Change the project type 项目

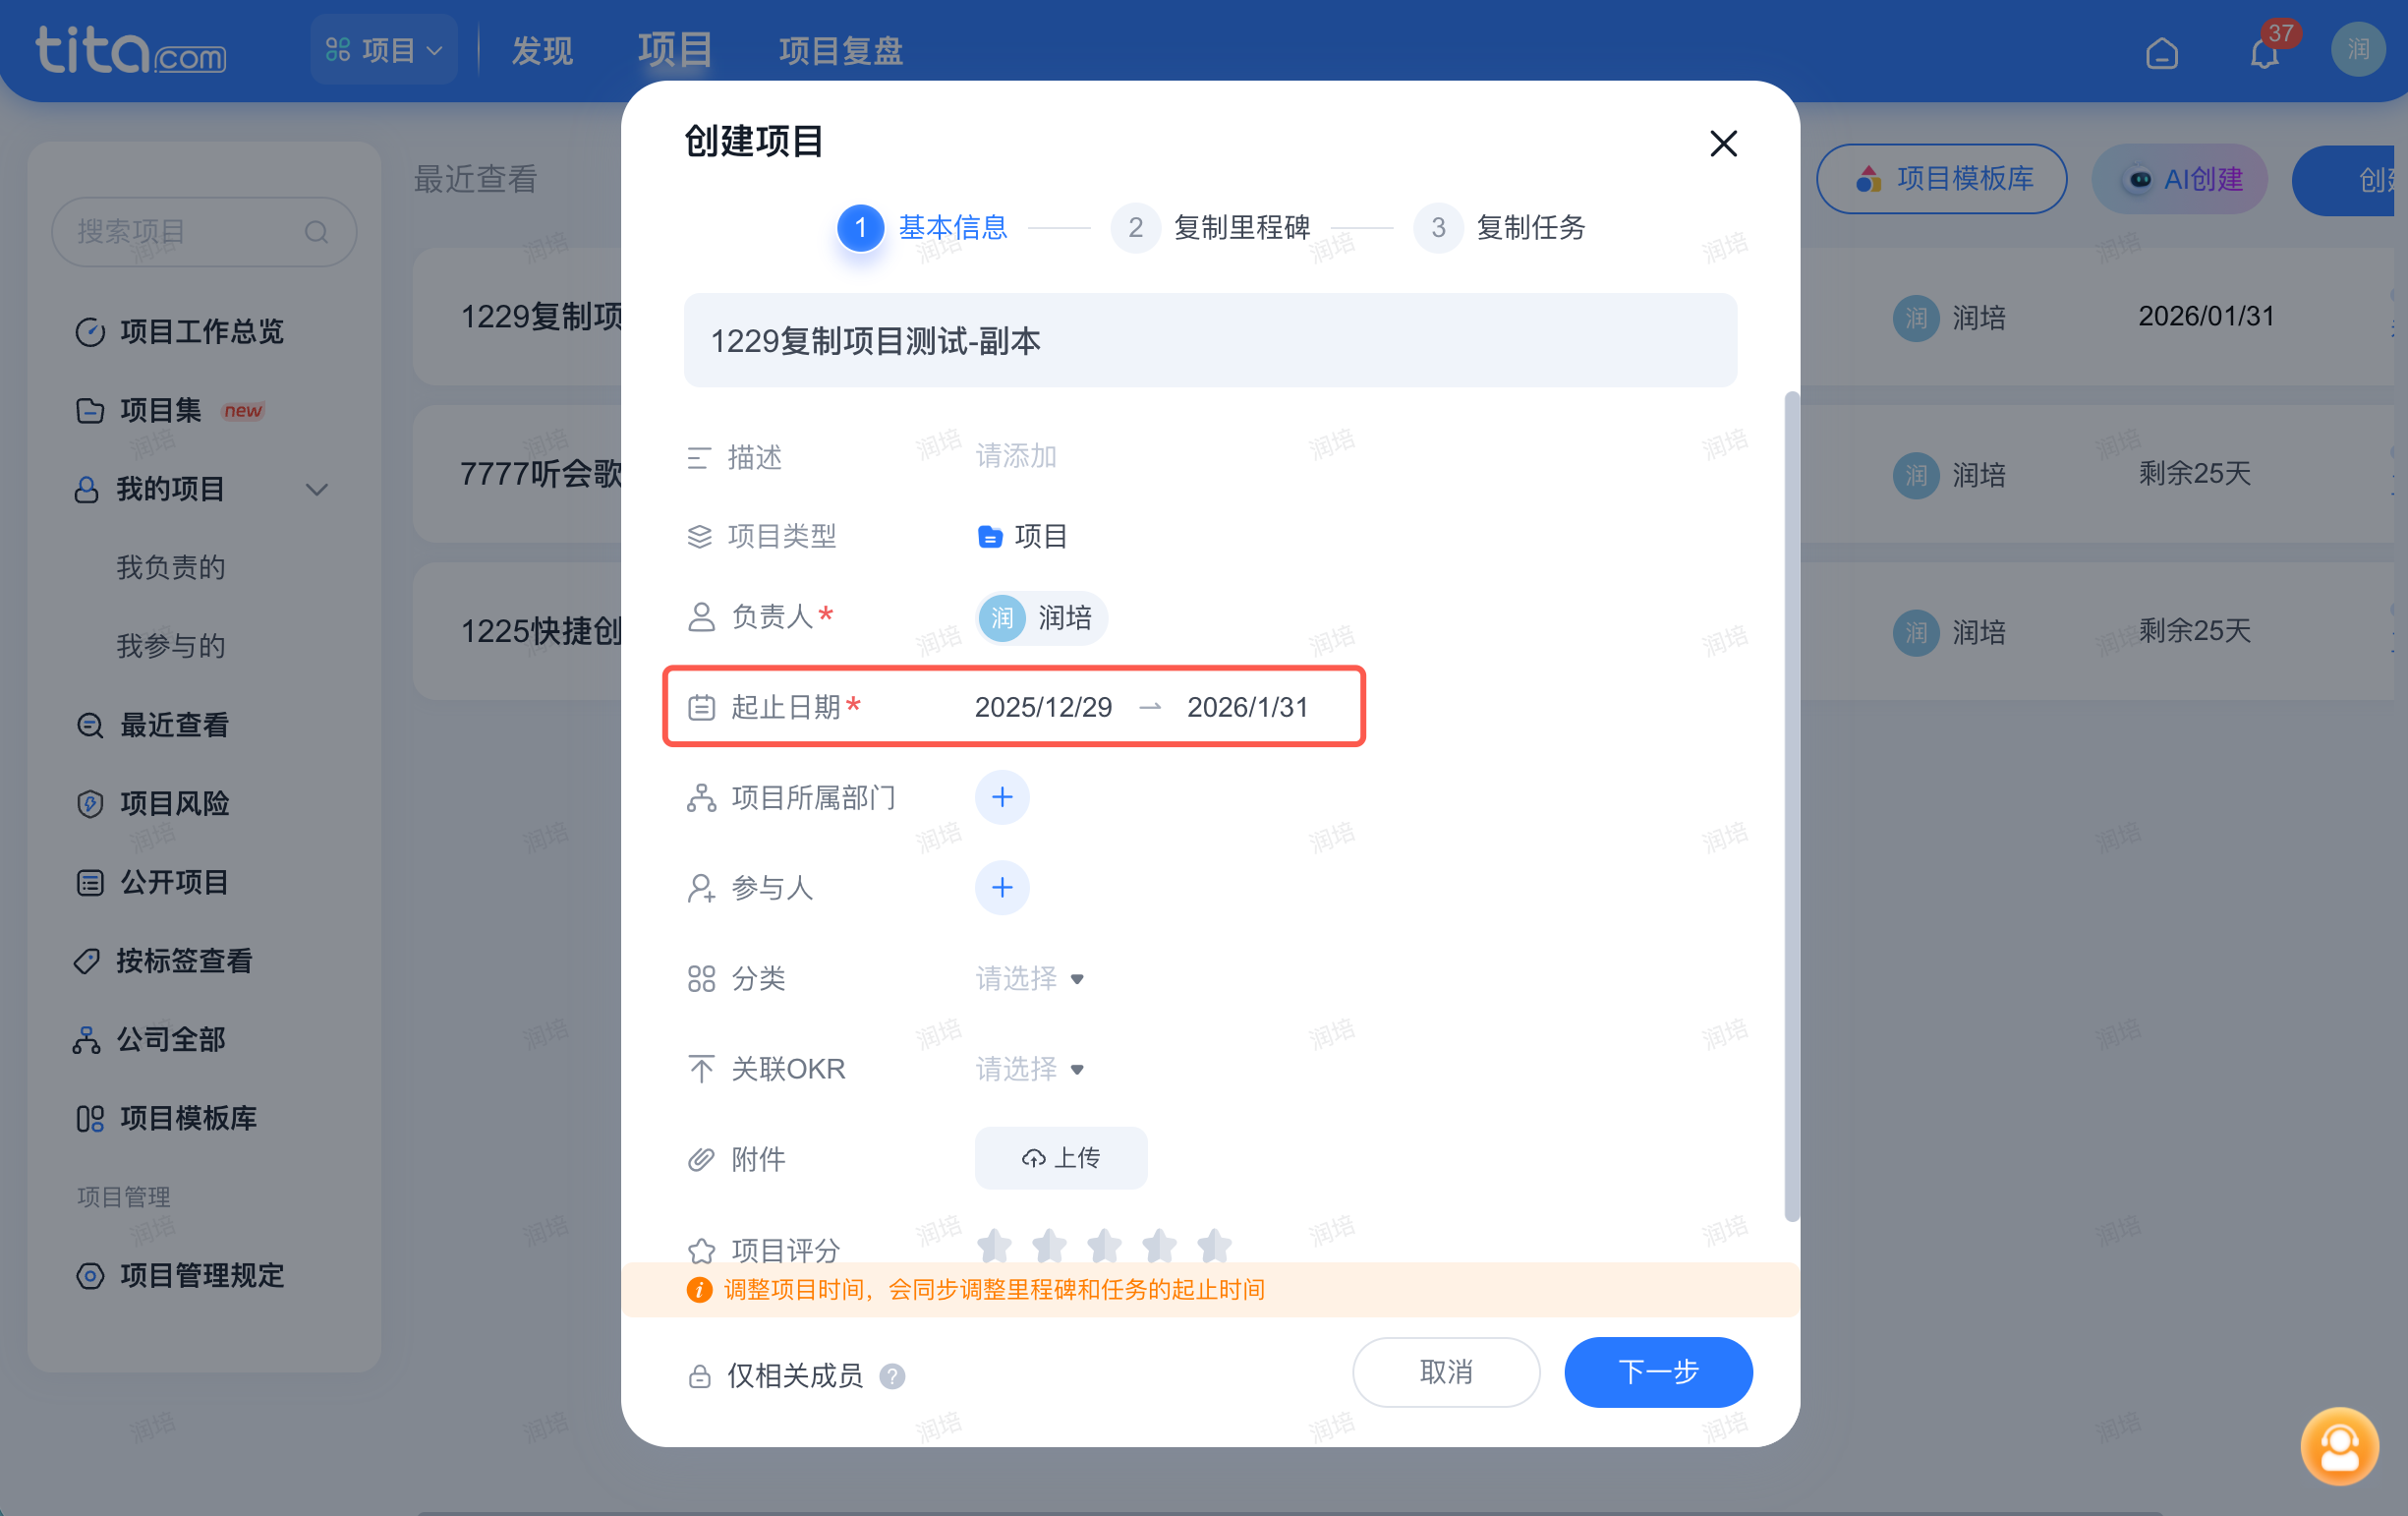click(1022, 536)
